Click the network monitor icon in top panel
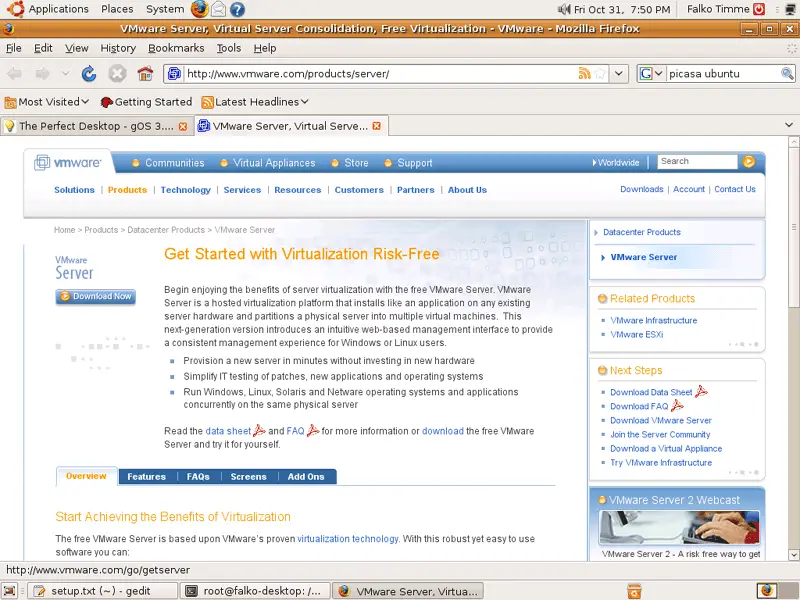Screen dimensions: 800x600 coord(791,9)
